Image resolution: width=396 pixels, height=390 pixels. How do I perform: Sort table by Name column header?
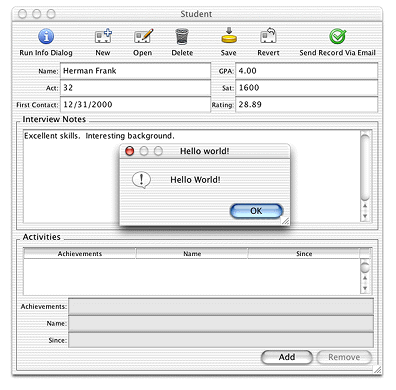[192, 254]
